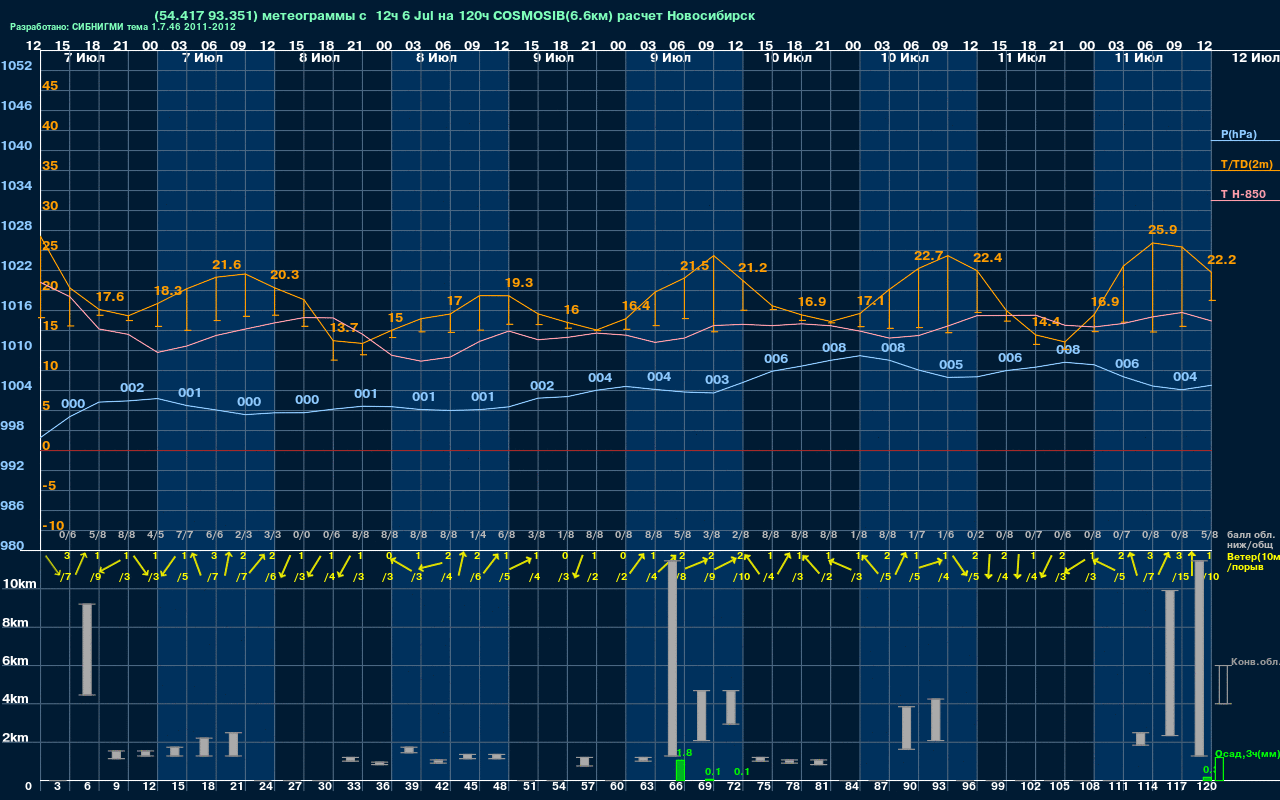Click the 17.1 temperature label
1280x800 pixels.
pos(871,301)
